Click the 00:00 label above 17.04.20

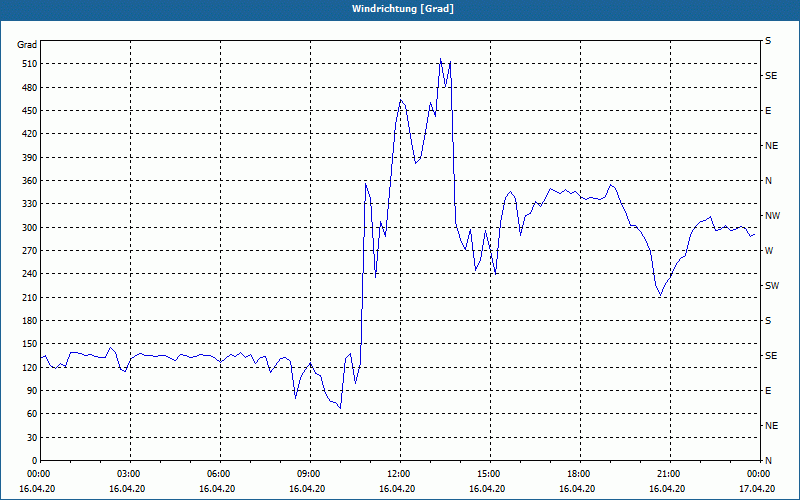[759, 474]
